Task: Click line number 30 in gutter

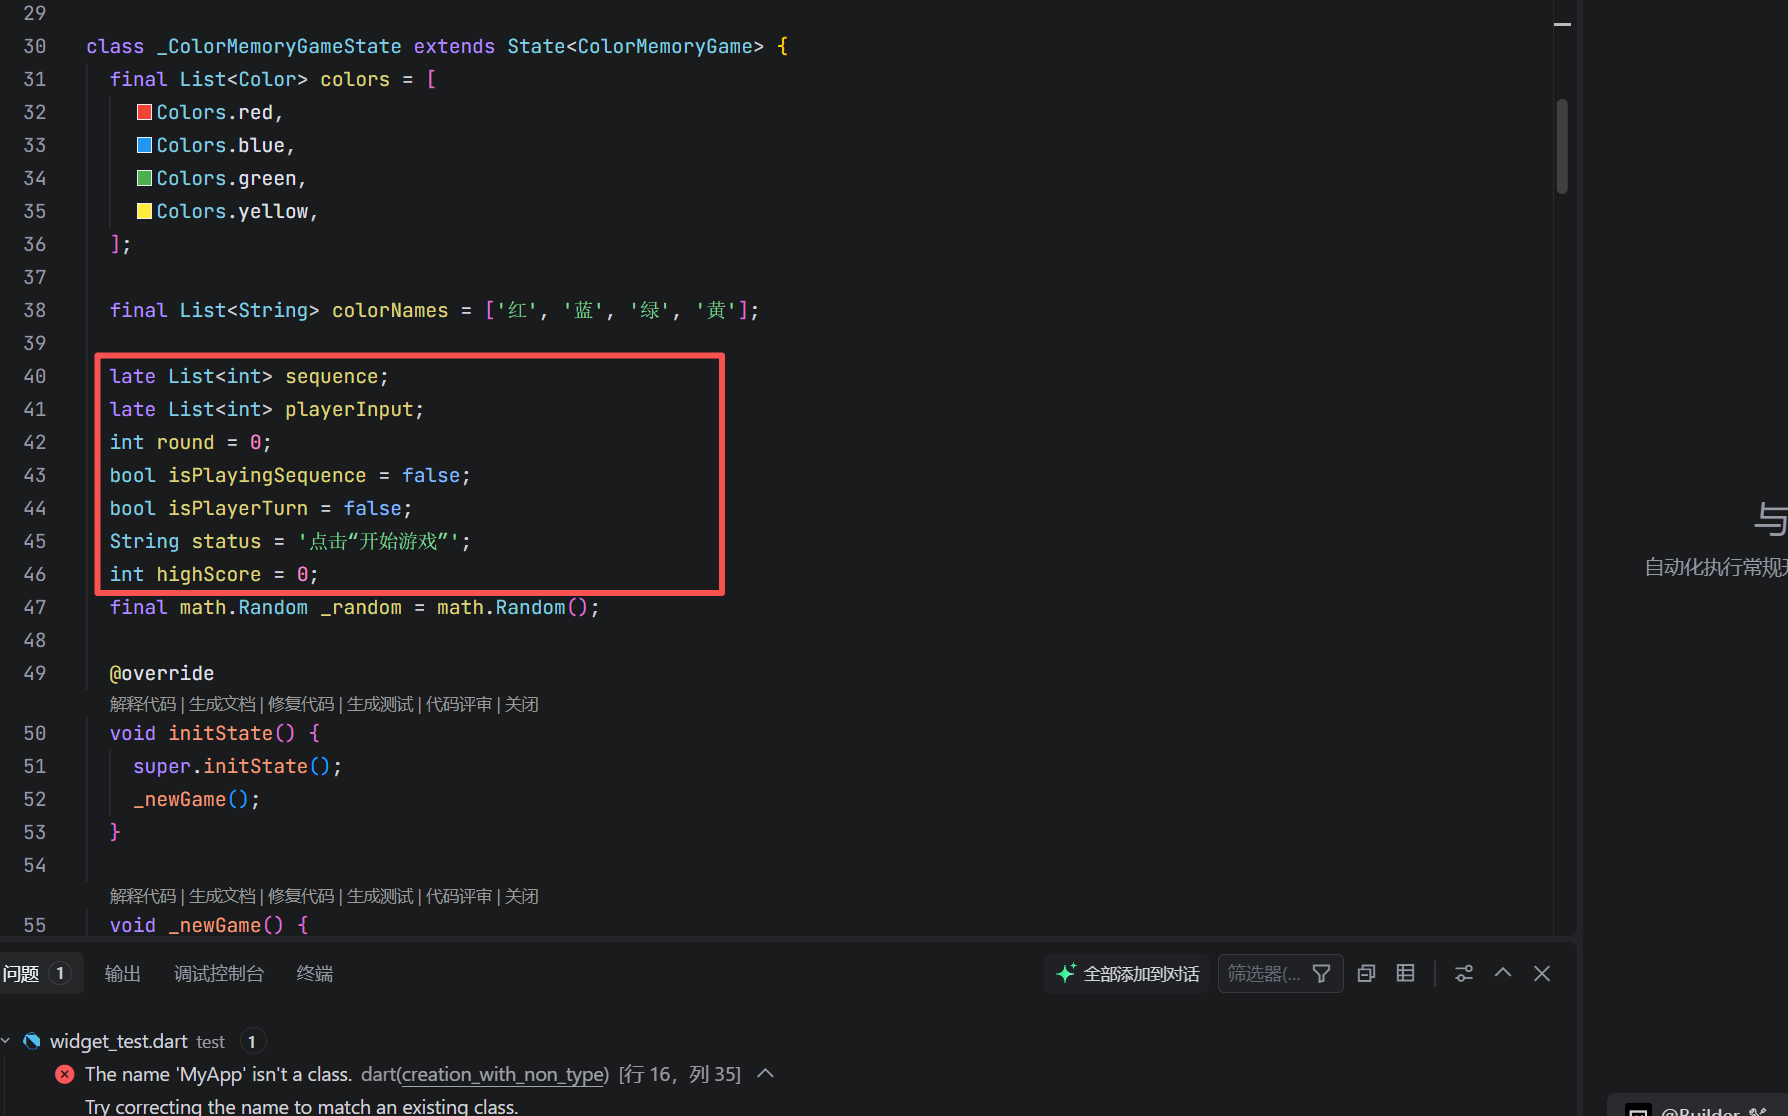Action: pyautogui.click(x=35, y=46)
